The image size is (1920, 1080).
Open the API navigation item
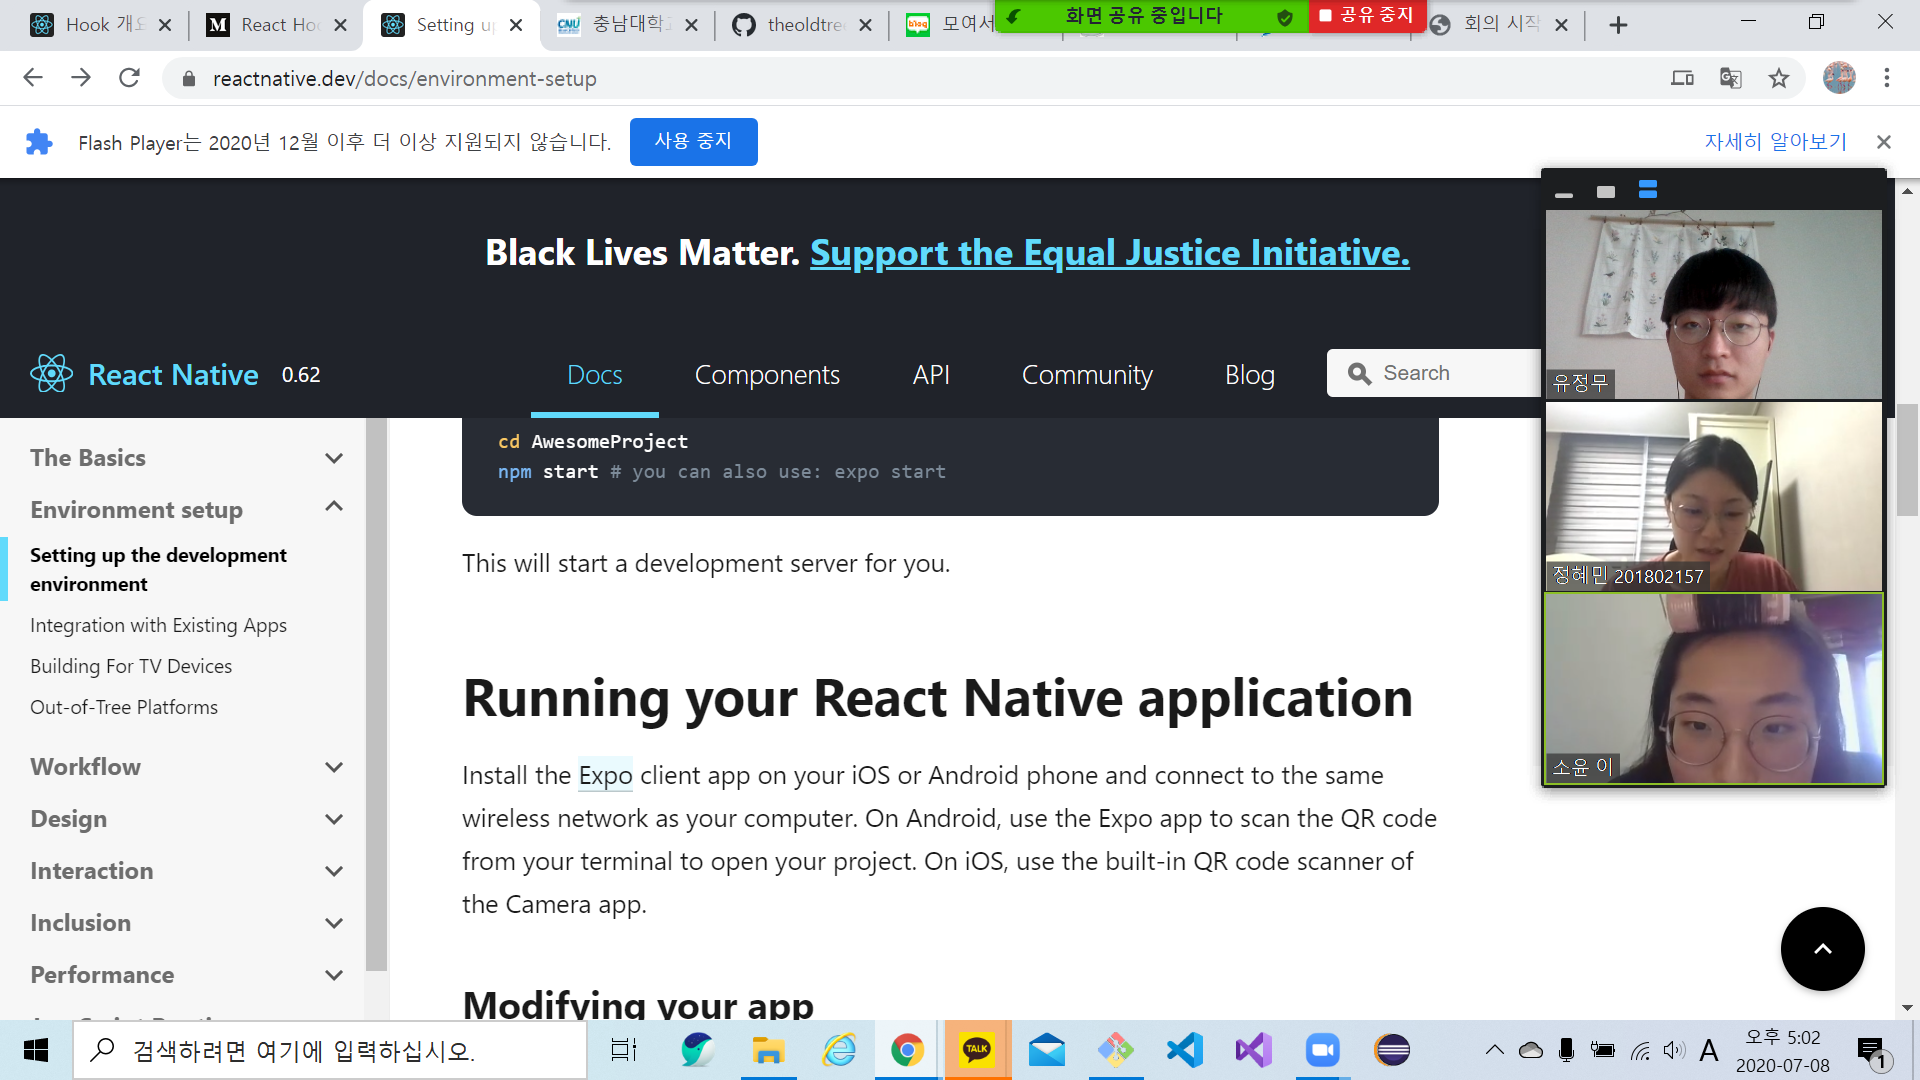pyautogui.click(x=931, y=375)
